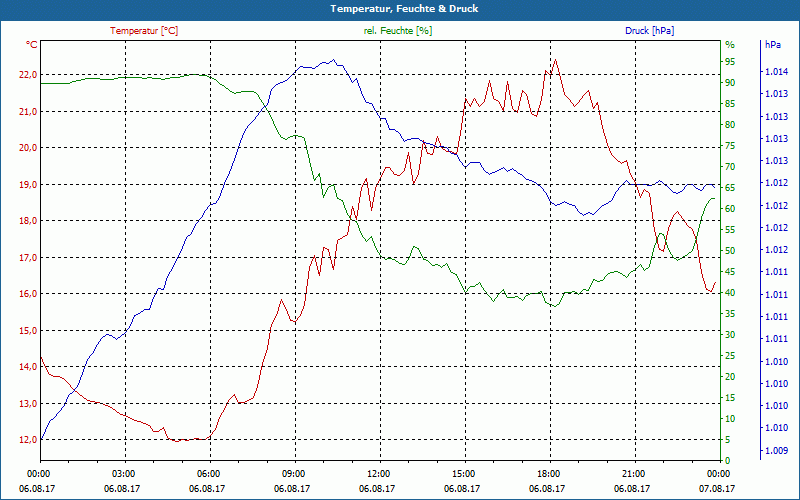The height and width of the screenshot is (500, 800).
Task: Click the '90' humidity axis tick
Action: pos(730,83)
